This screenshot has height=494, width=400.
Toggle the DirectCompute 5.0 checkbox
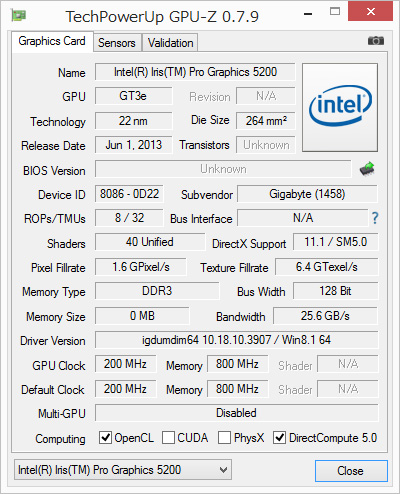(x=279, y=437)
